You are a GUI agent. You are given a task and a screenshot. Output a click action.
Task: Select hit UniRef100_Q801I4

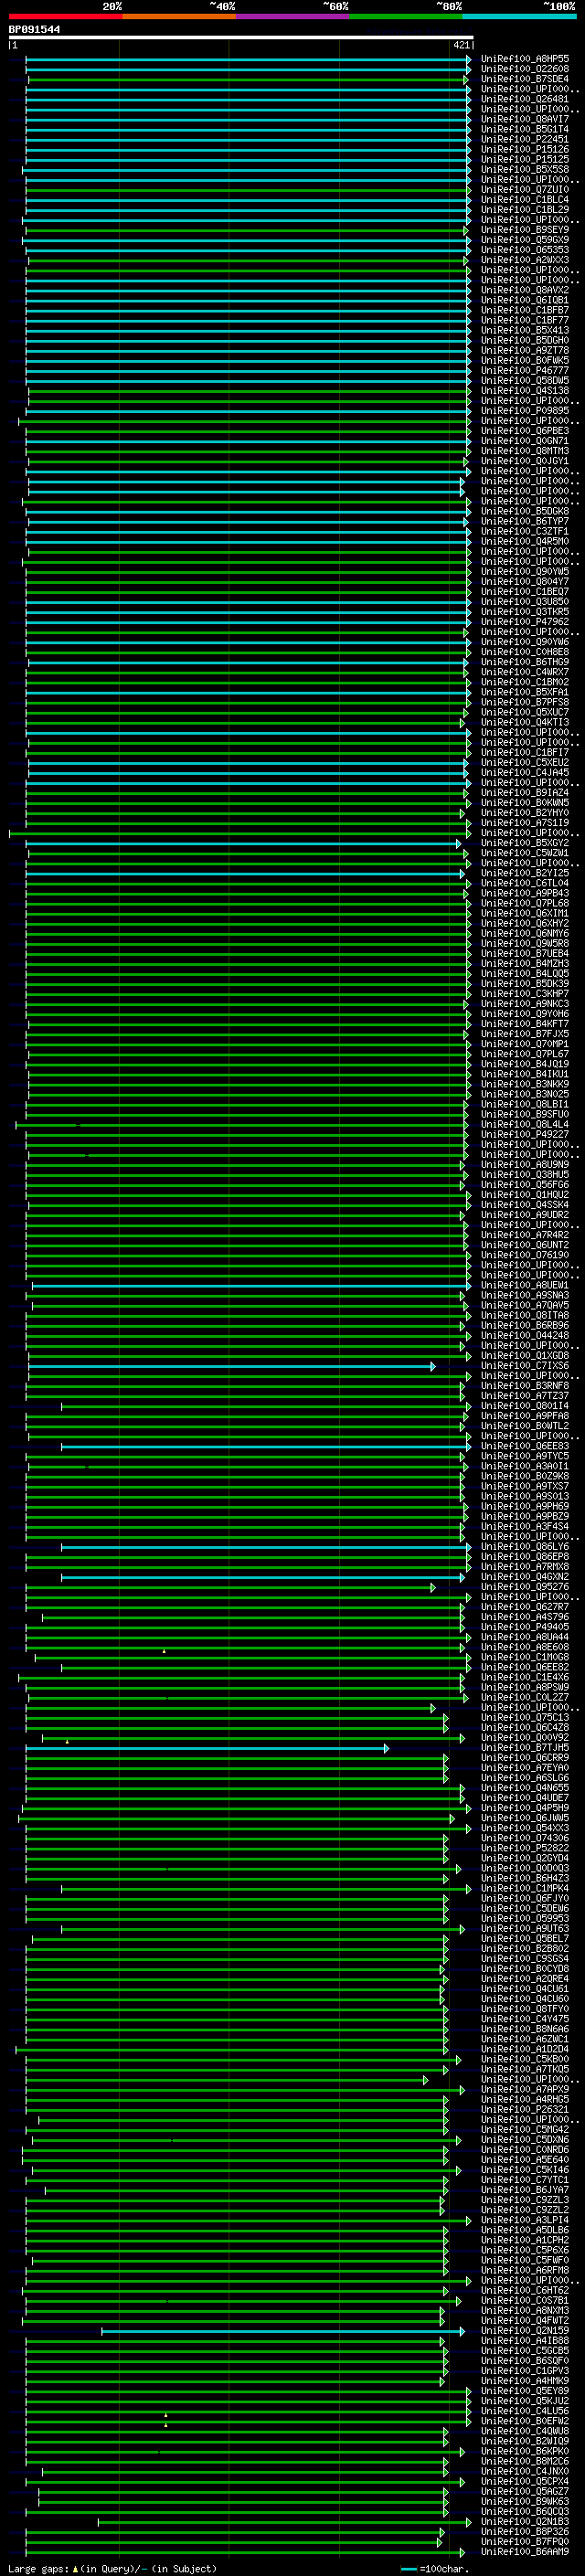[524, 1406]
